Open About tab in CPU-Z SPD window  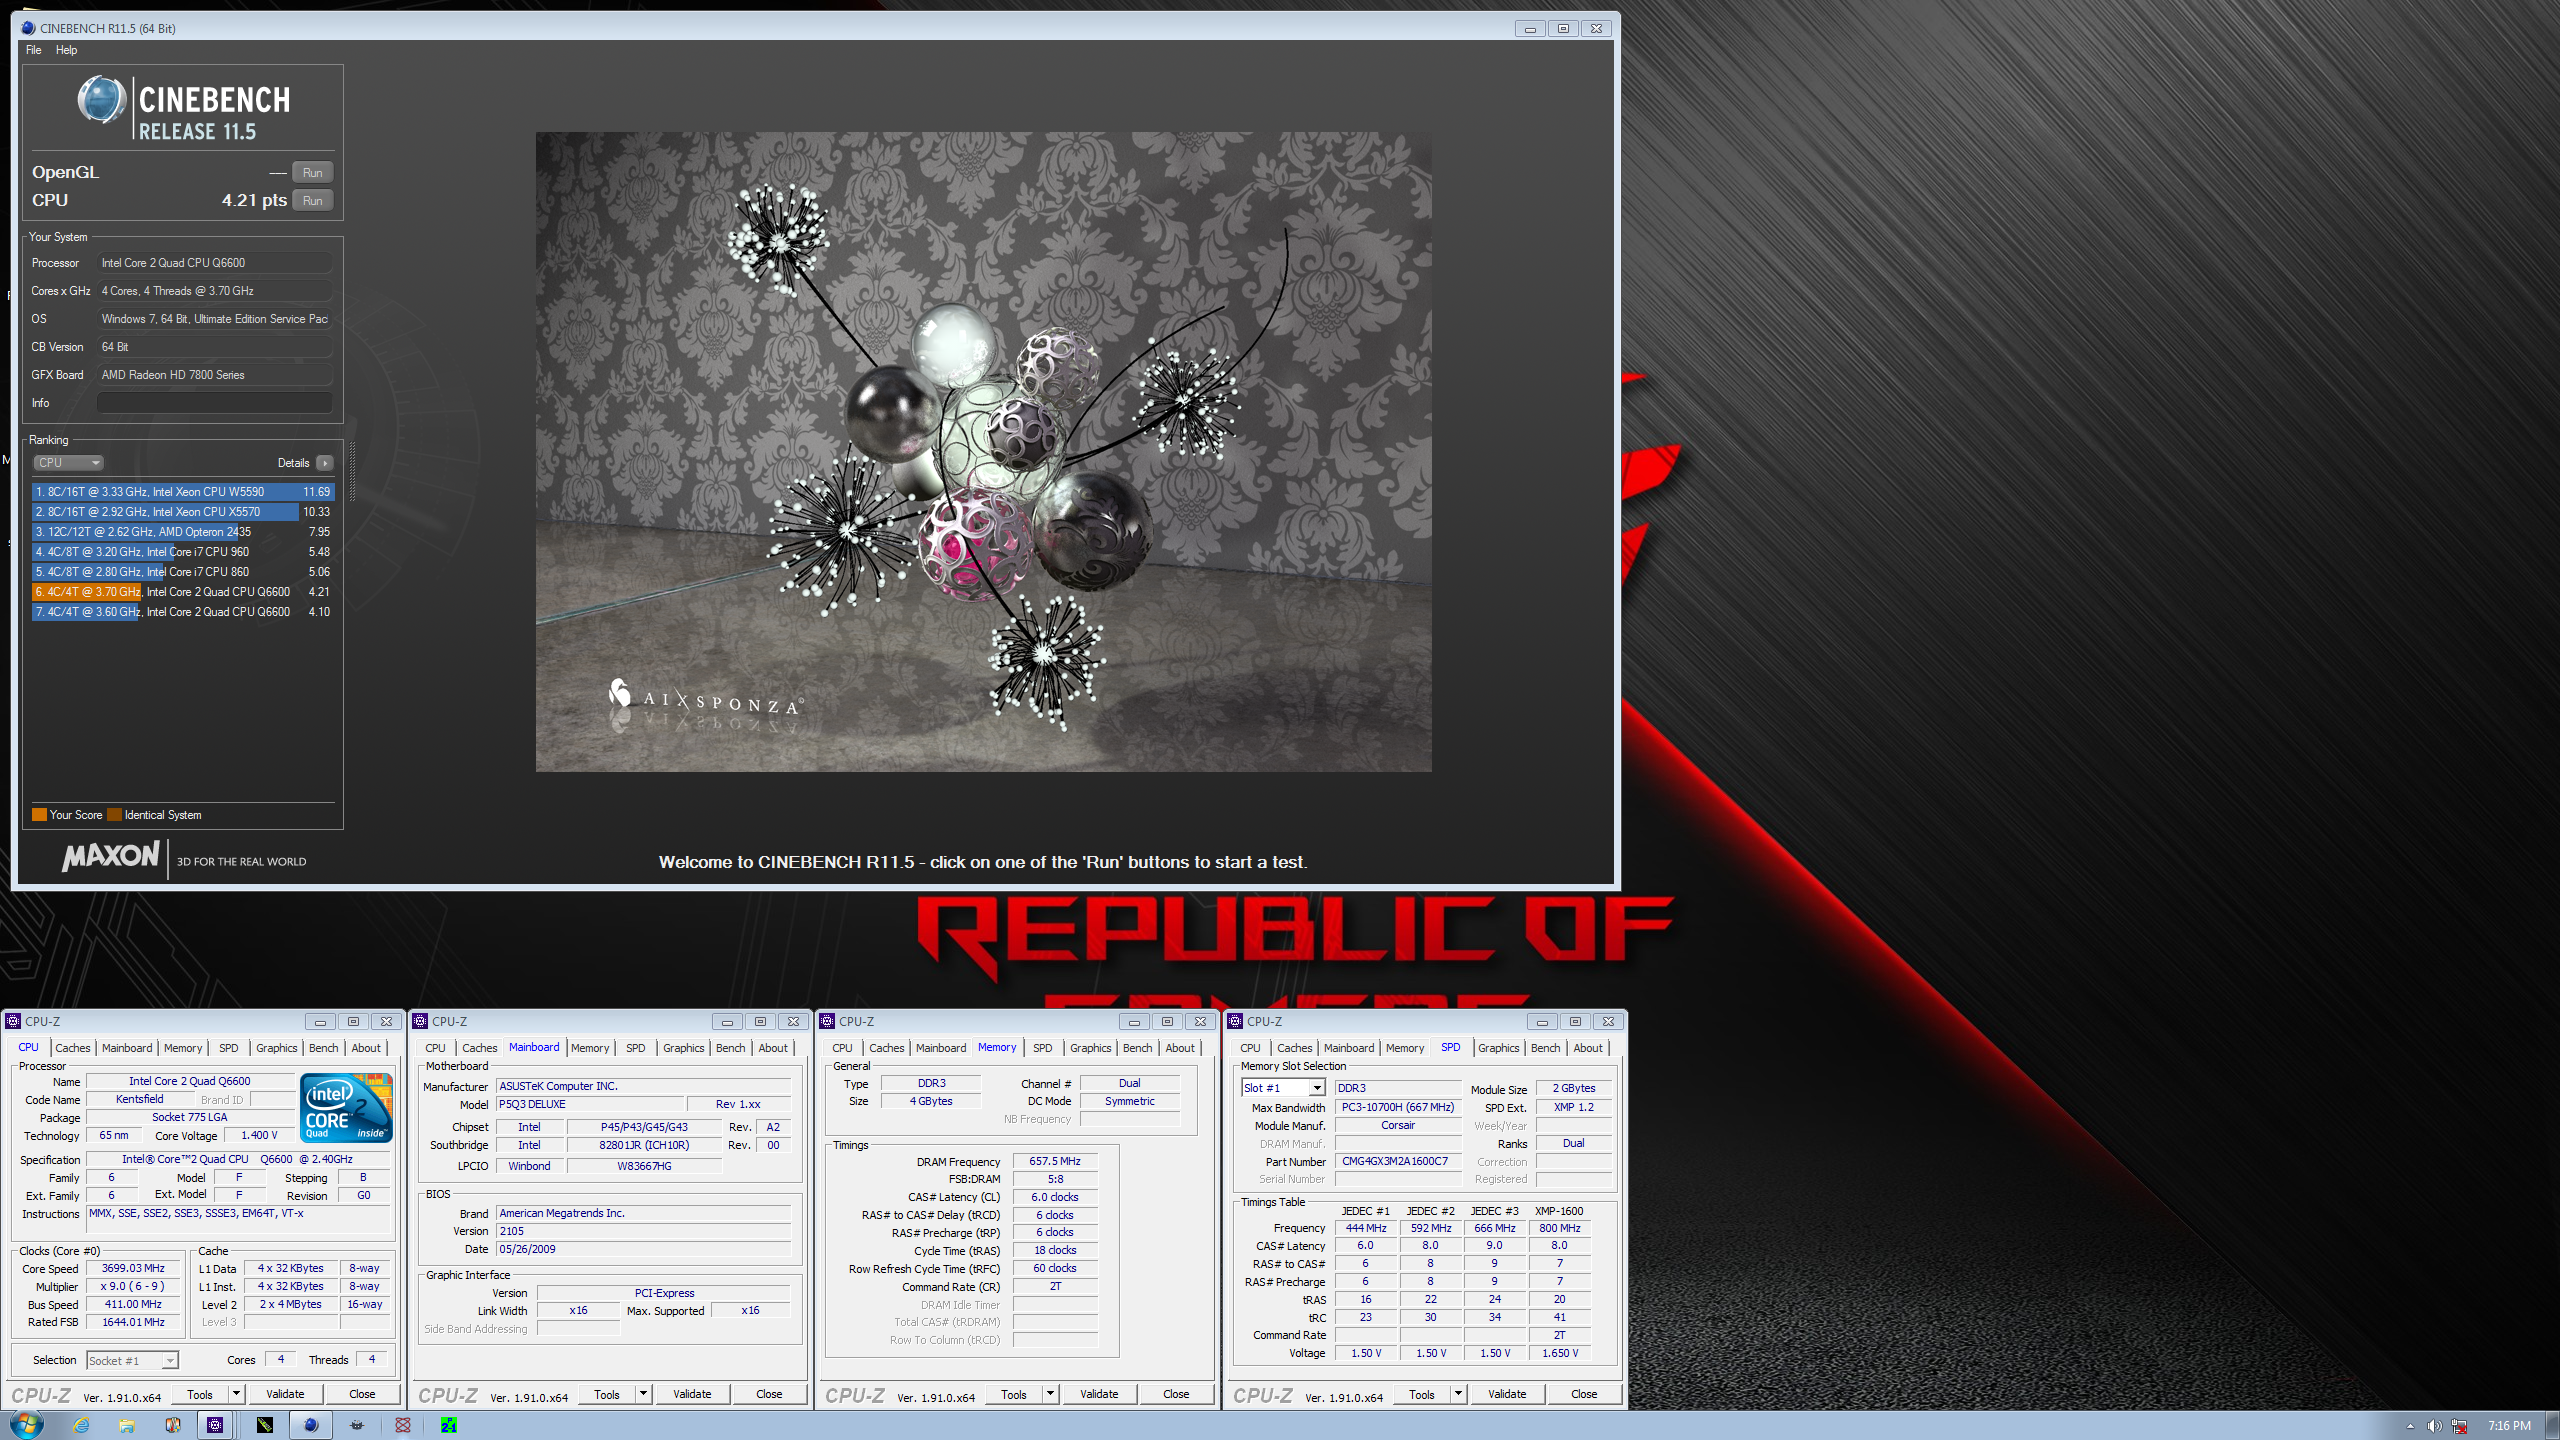click(1588, 1048)
